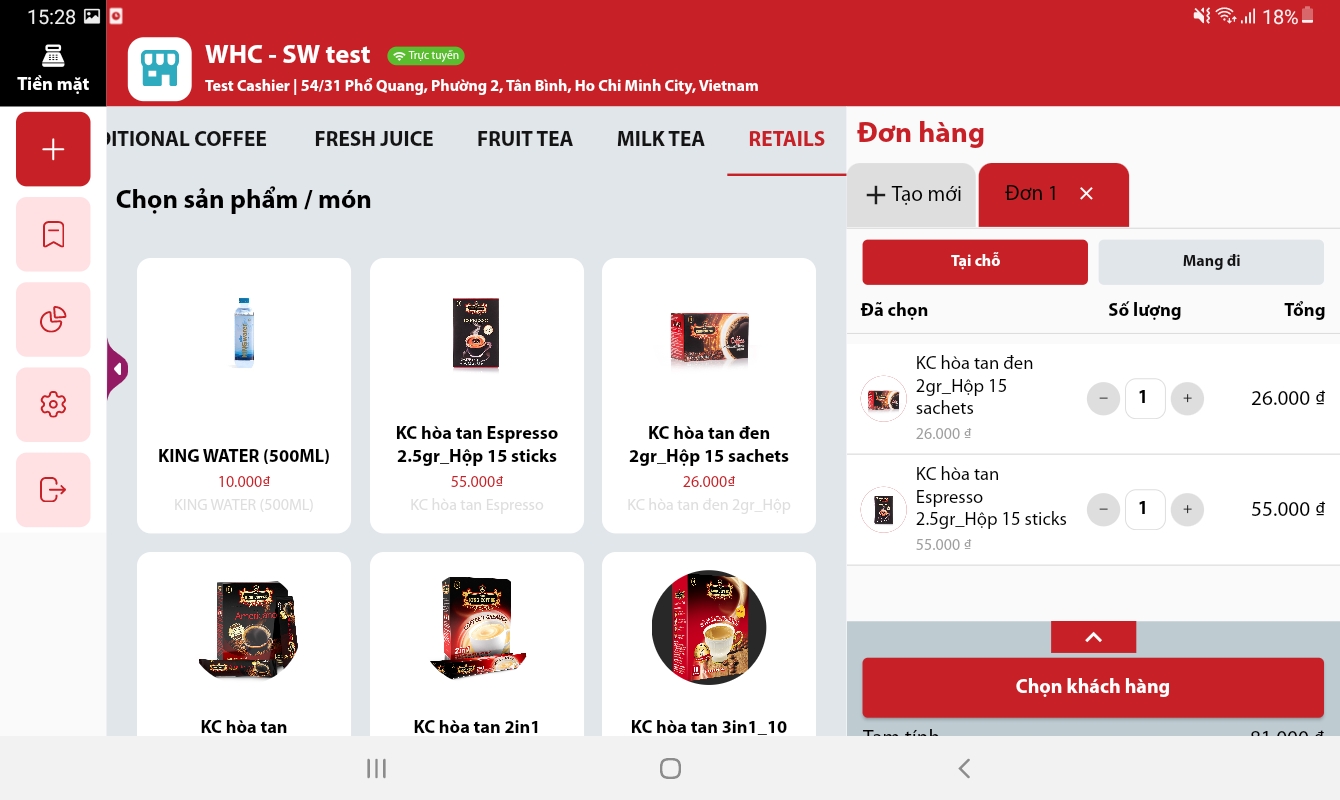The width and height of the screenshot is (1340, 800).
Task: Tap the Chọn khách hàng button
Action: (1093, 687)
